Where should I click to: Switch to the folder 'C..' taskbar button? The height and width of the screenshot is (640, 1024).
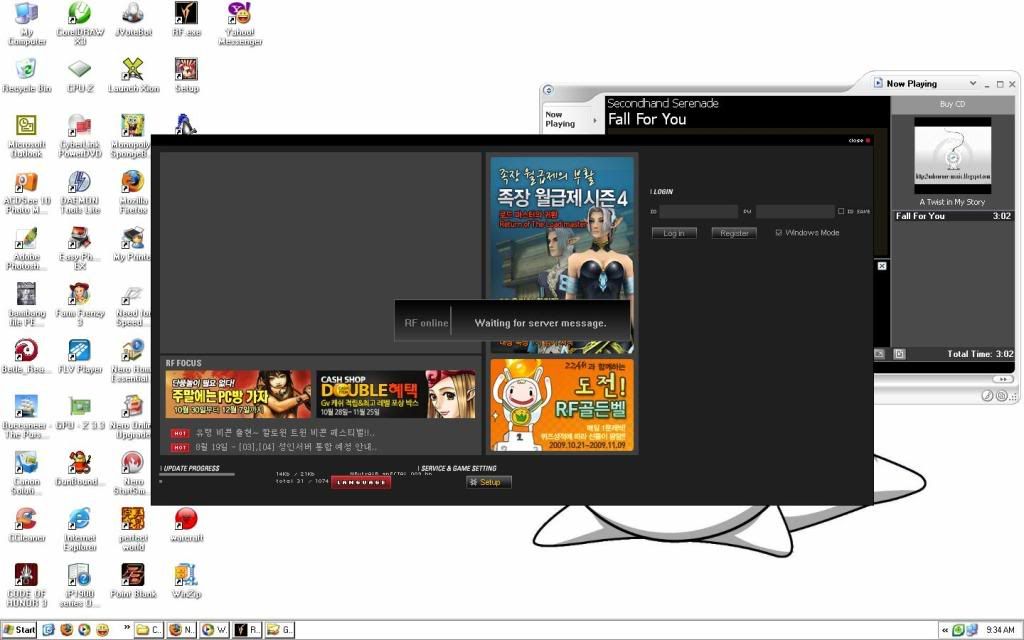coord(150,630)
